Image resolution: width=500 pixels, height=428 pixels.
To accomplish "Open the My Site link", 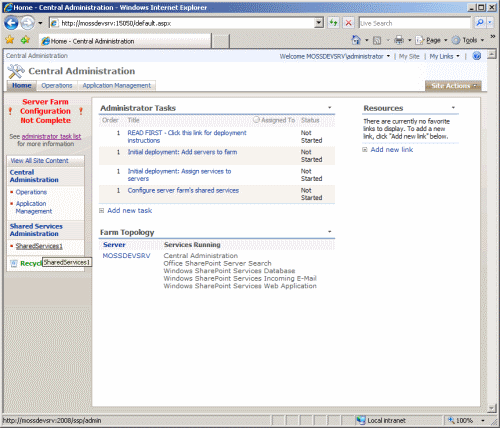I will coord(409,56).
